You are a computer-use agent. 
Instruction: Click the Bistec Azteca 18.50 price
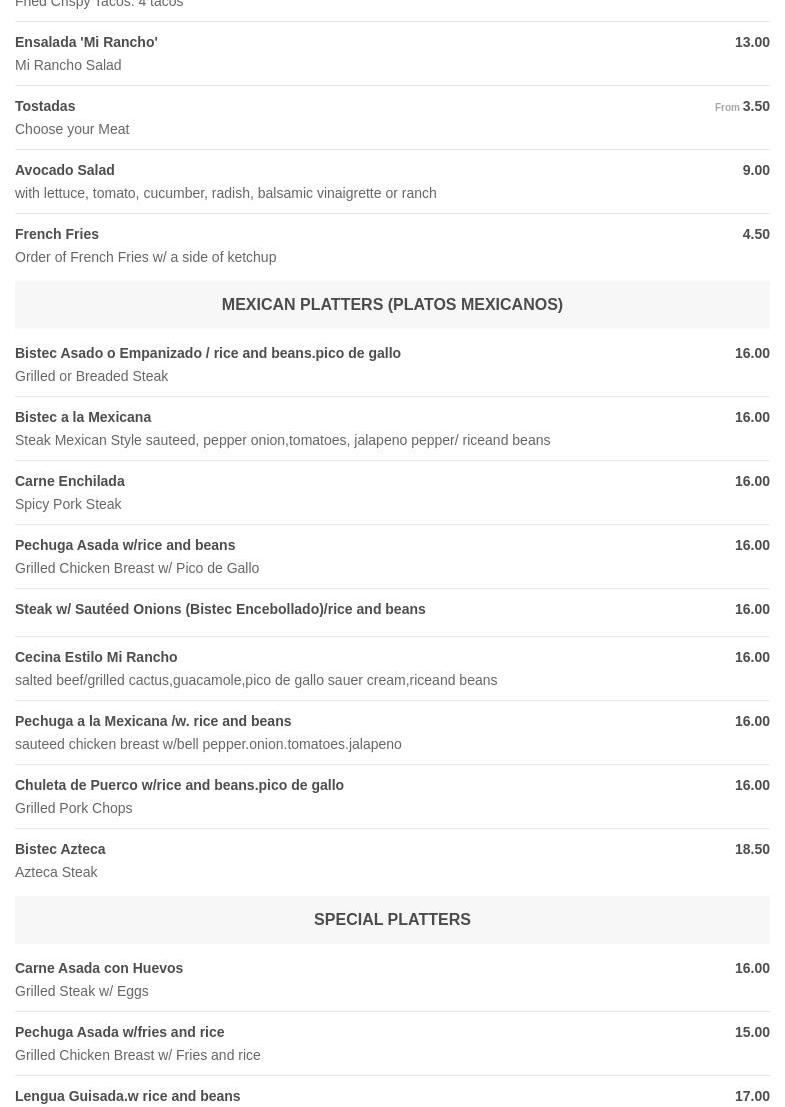pos(752,849)
